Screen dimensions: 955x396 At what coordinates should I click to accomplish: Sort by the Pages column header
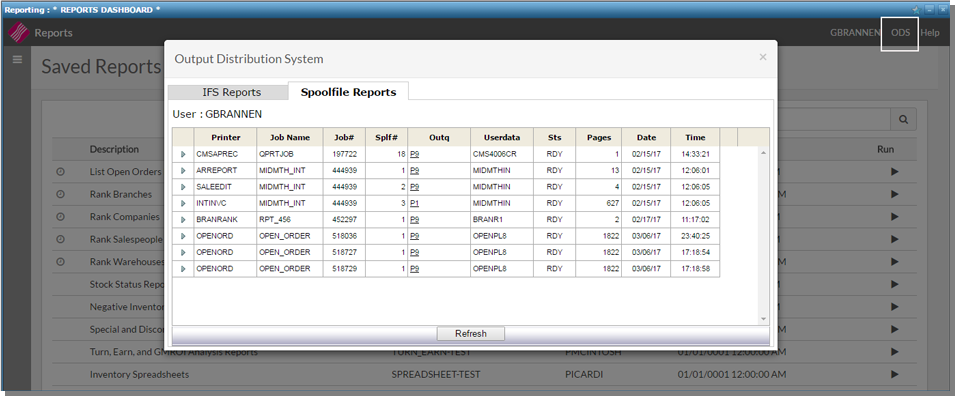point(599,138)
